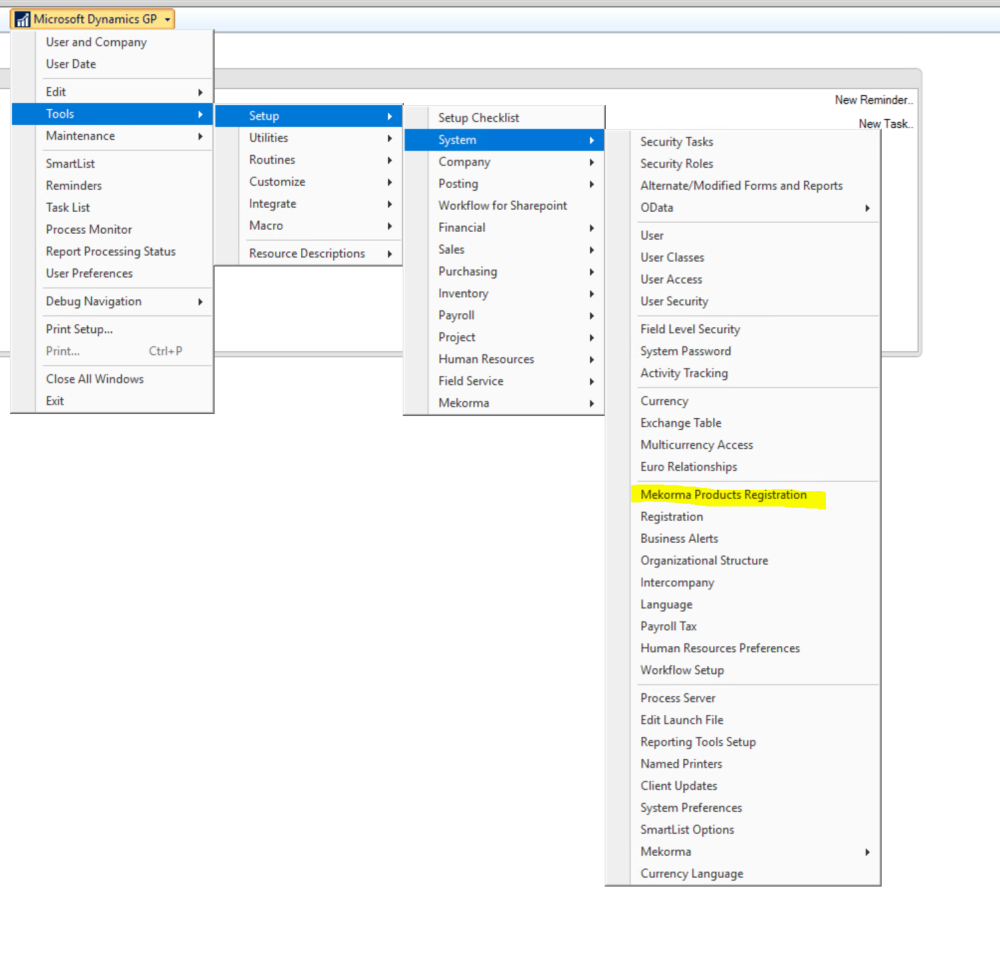Image resolution: width=1000 pixels, height=977 pixels.
Task: Expand Resource Descriptions submenu
Action: [x=309, y=253]
